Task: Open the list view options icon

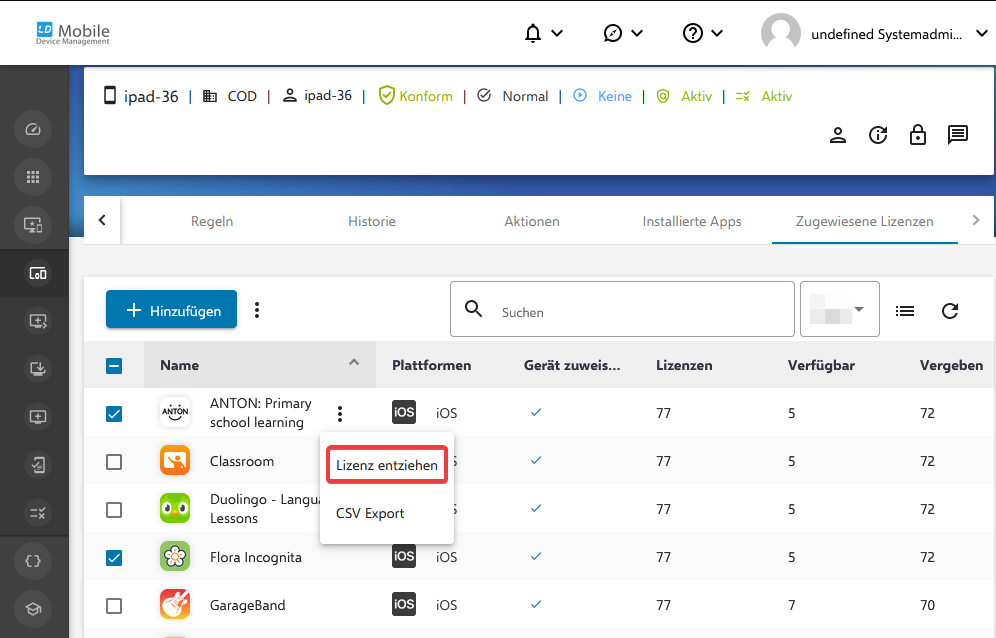Action: coord(905,311)
